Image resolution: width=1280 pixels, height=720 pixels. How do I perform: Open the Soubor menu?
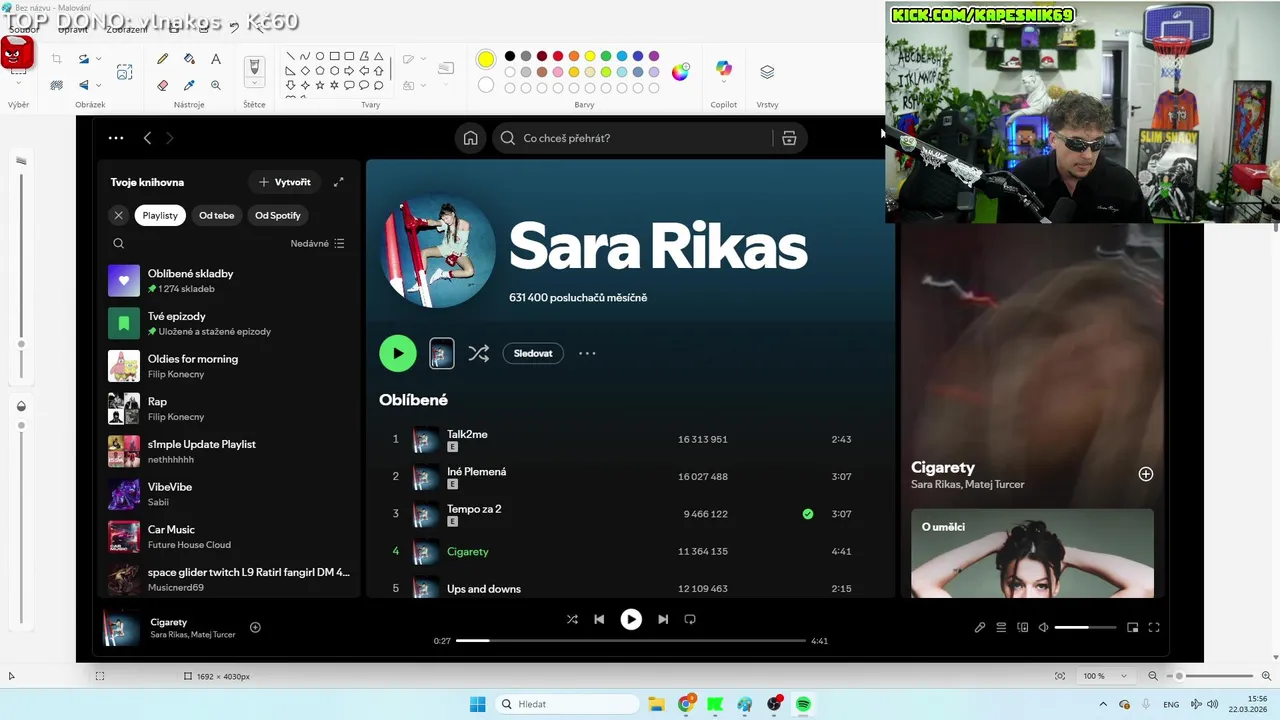point(24,29)
